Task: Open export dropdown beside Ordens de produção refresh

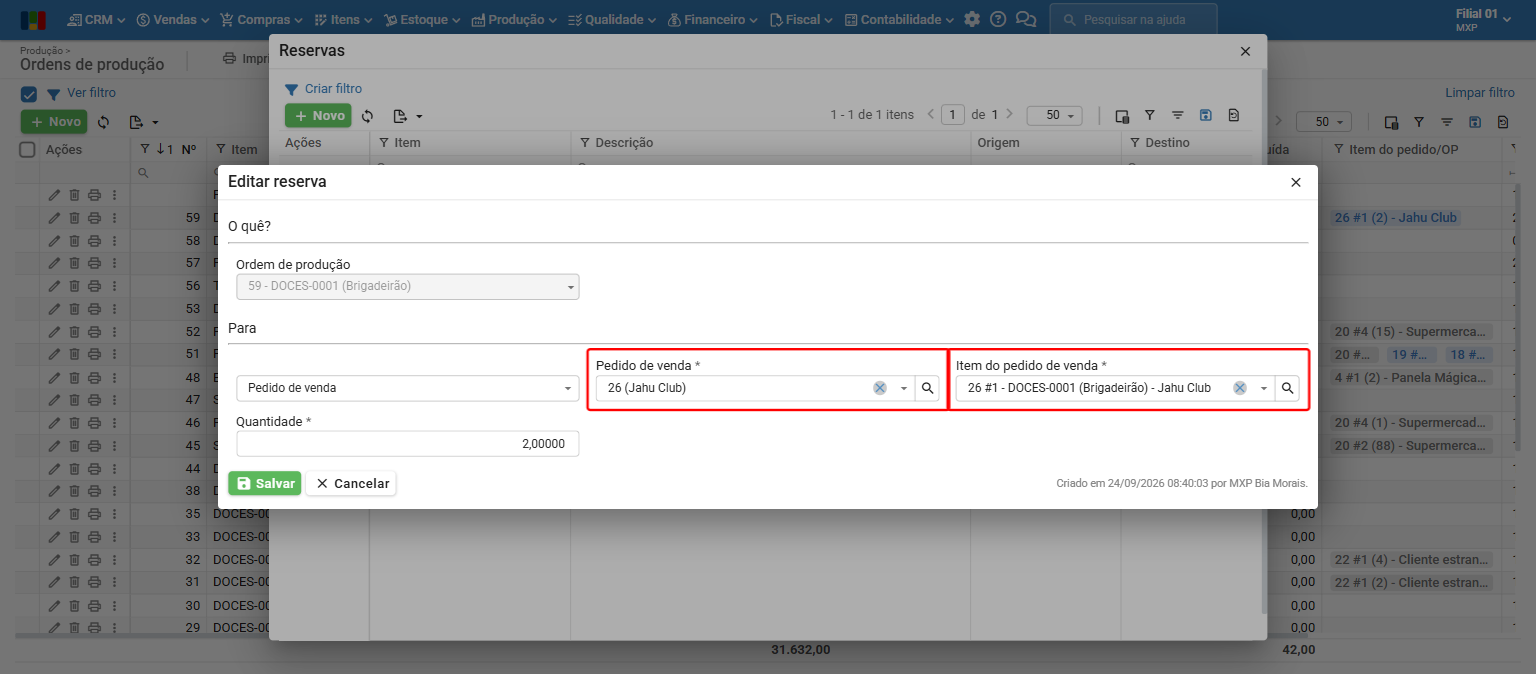Action: (x=144, y=122)
